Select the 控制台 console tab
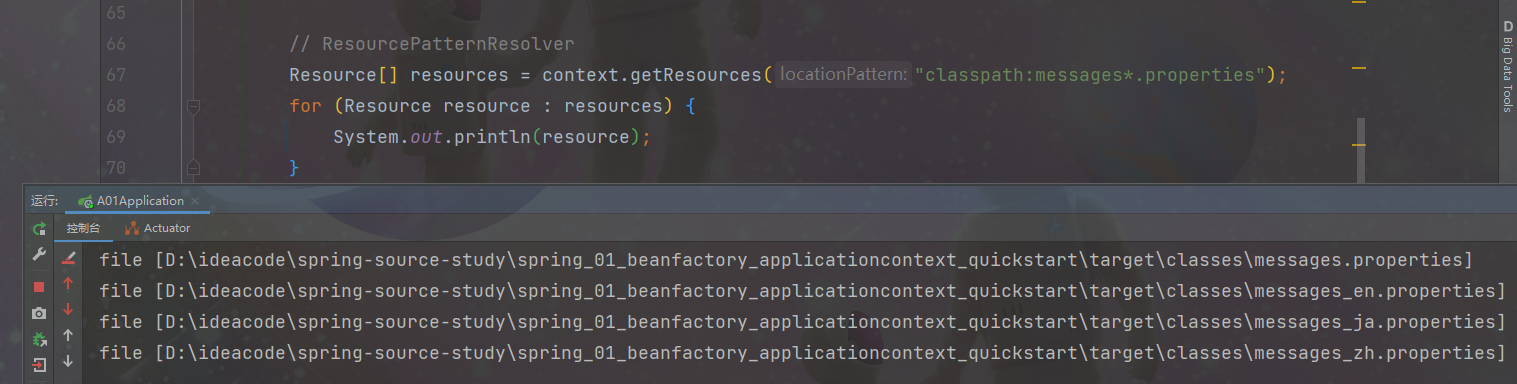Viewport: 1517px width, 384px height. 84,228
